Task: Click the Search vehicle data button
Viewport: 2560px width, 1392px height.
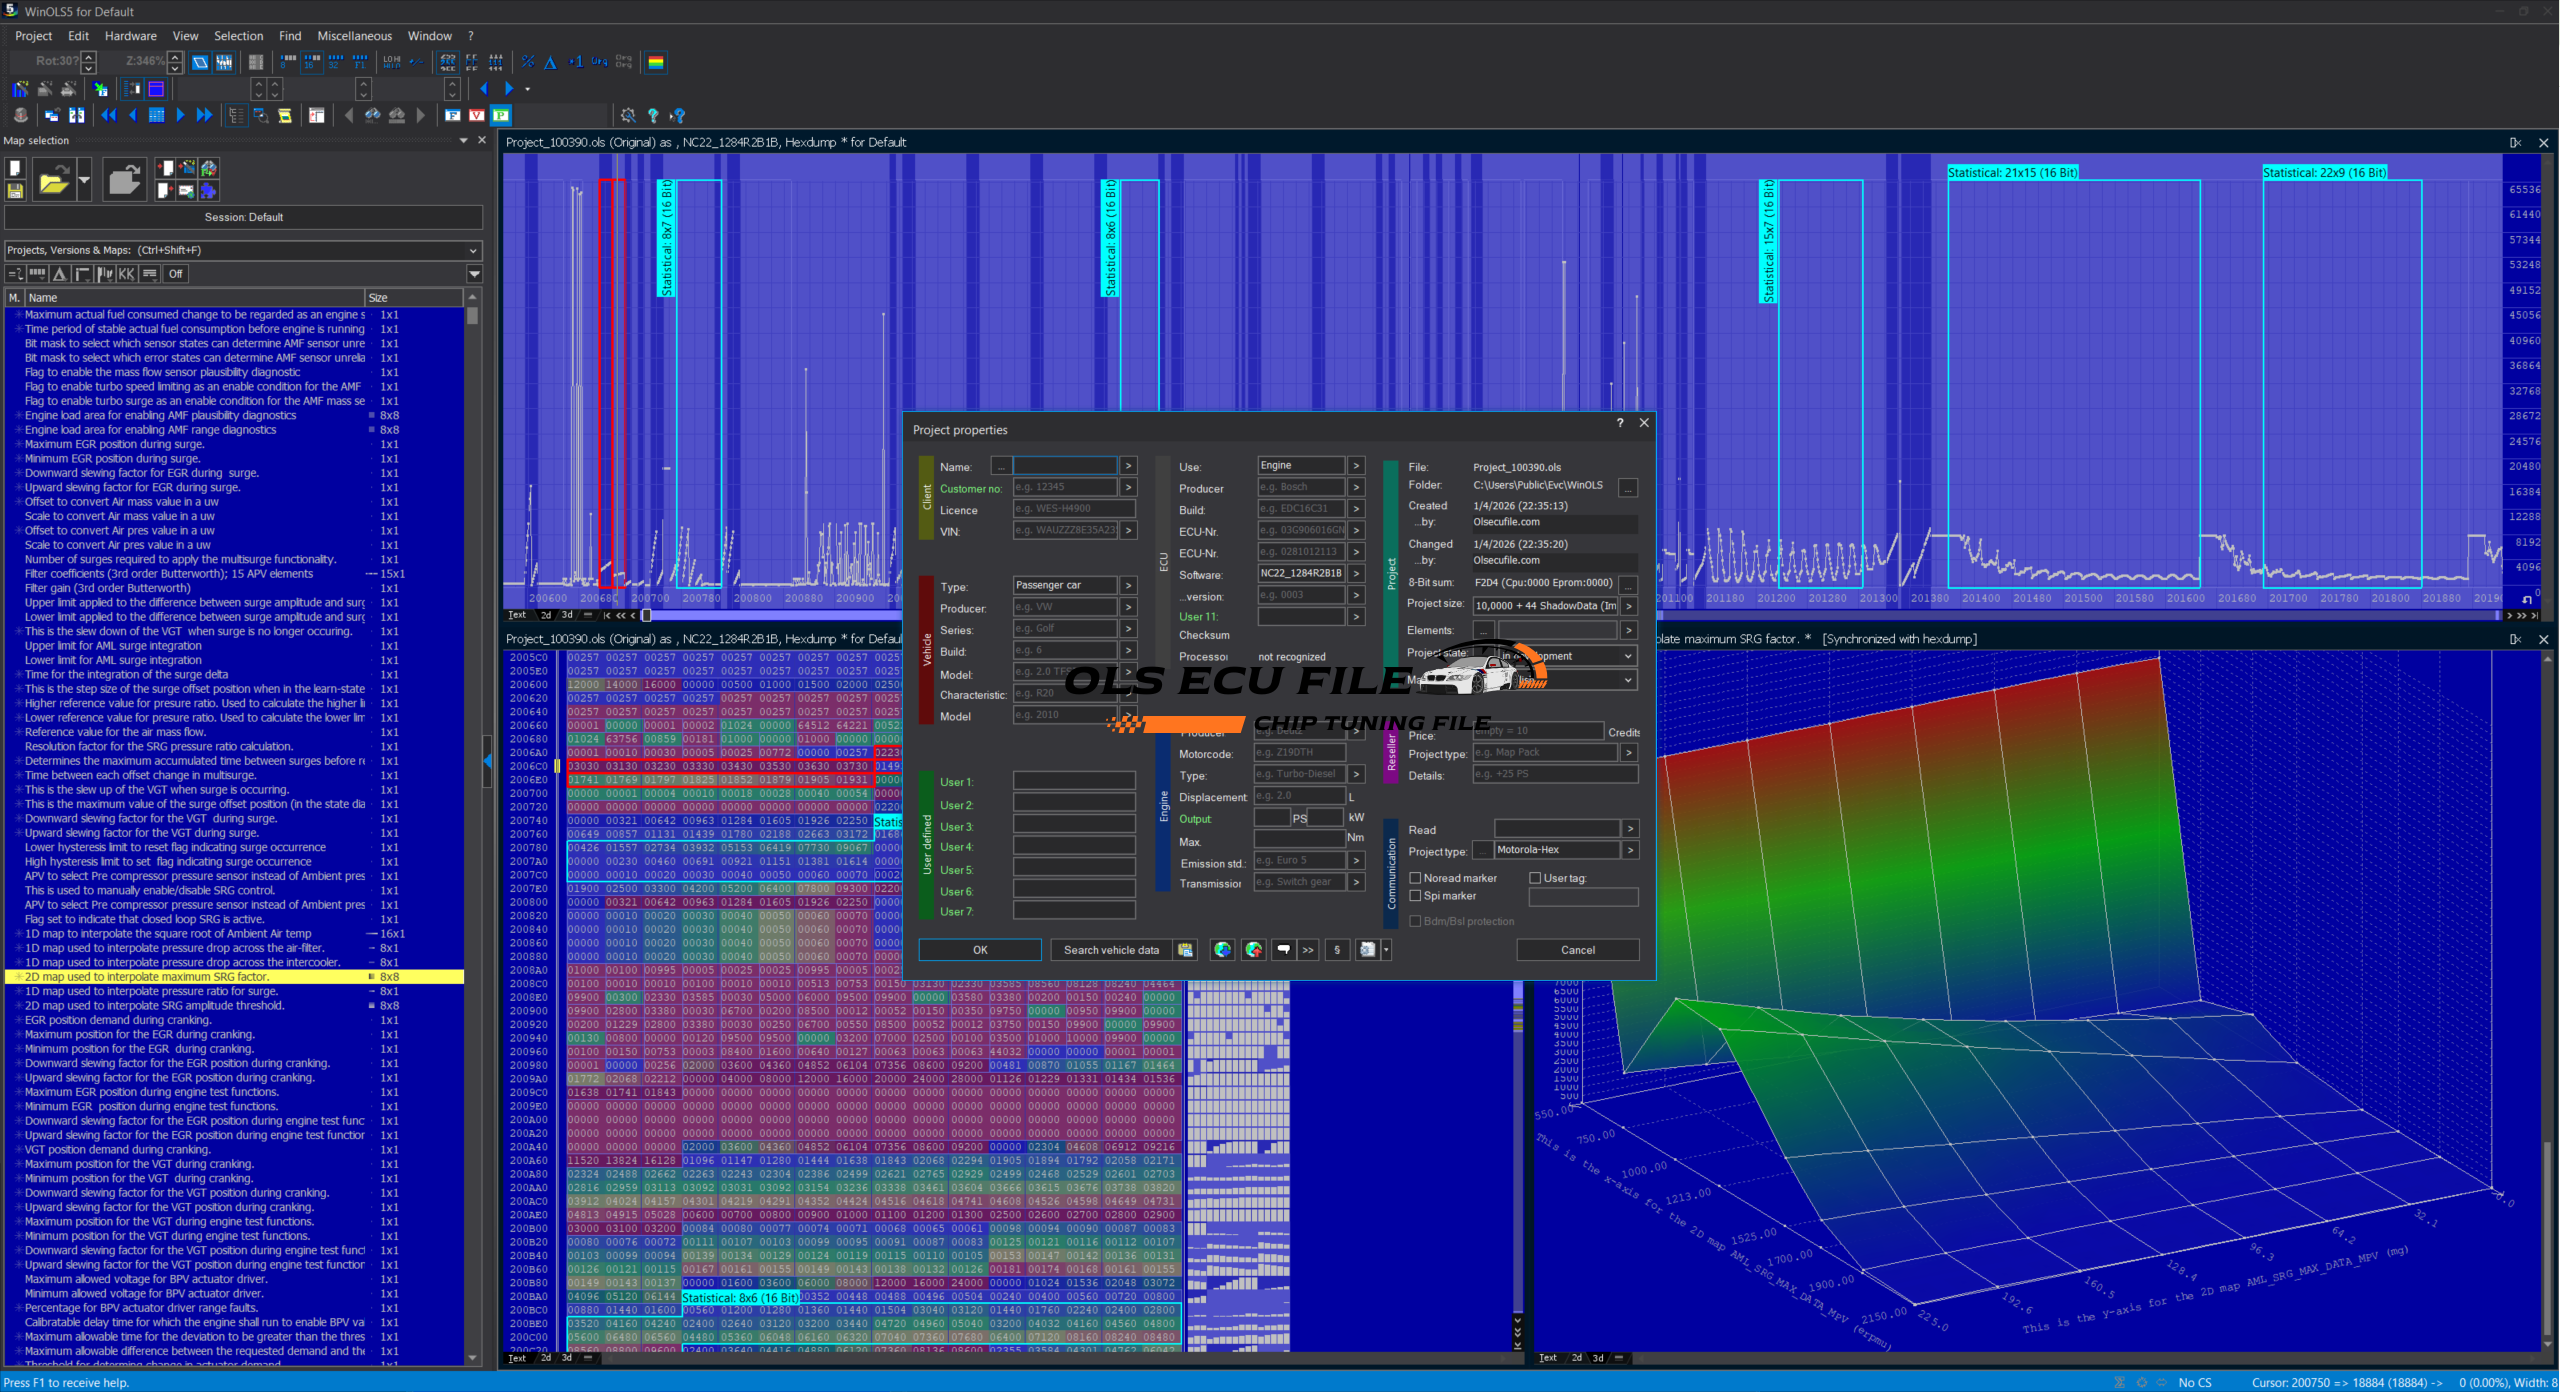Action: 1111,950
